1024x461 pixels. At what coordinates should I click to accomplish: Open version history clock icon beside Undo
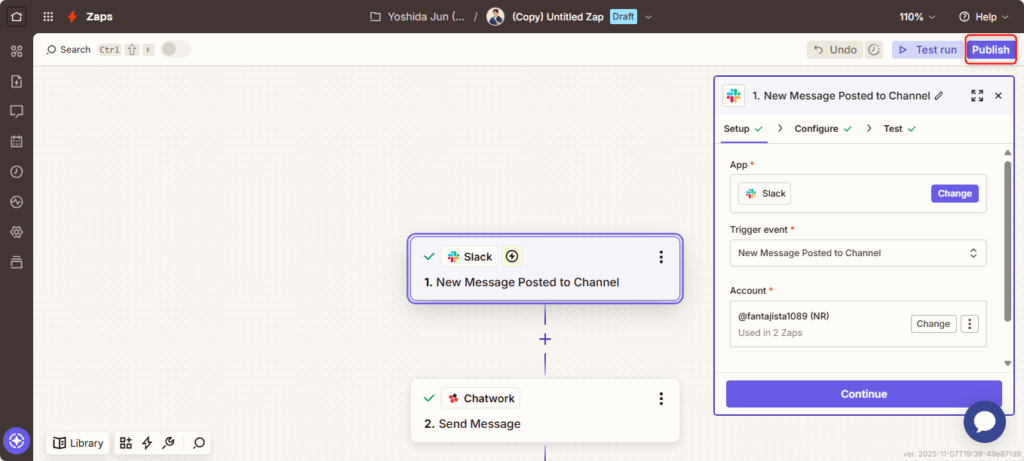[x=874, y=50]
